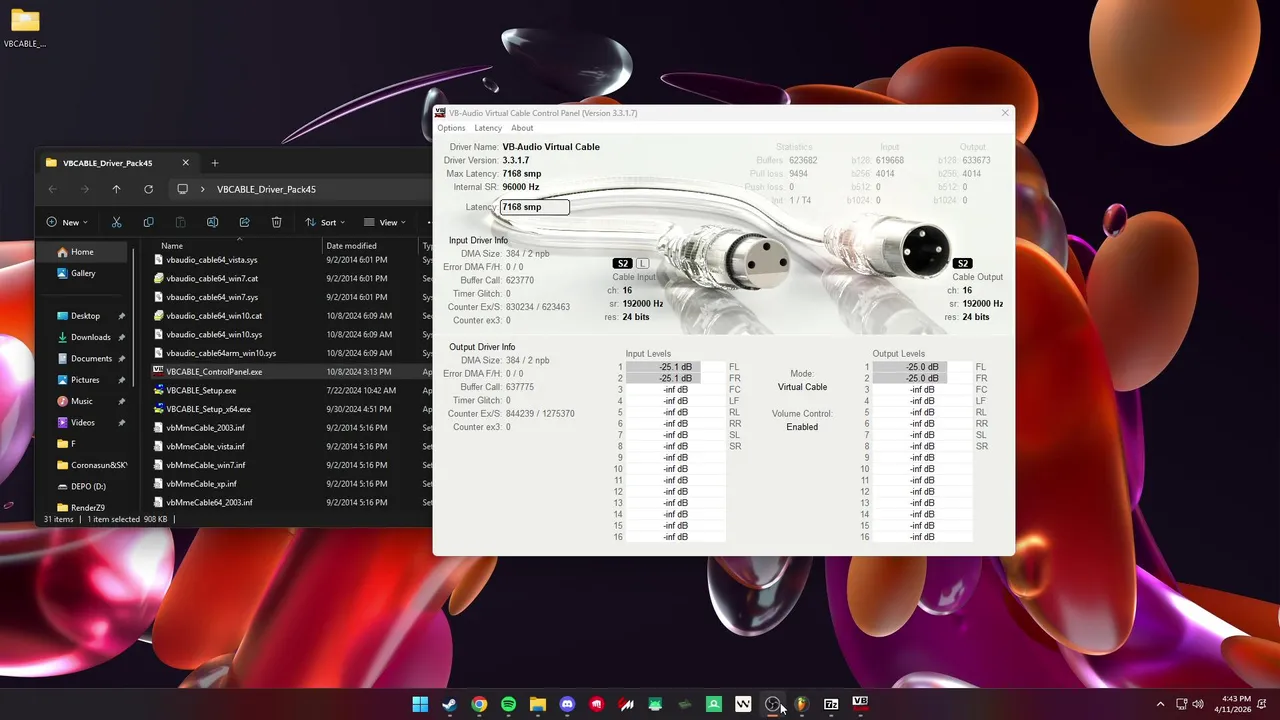Click the Share icon in File Explorer toolbar
The height and width of the screenshot is (720, 1280).
pyautogui.click(x=244, y=222)
